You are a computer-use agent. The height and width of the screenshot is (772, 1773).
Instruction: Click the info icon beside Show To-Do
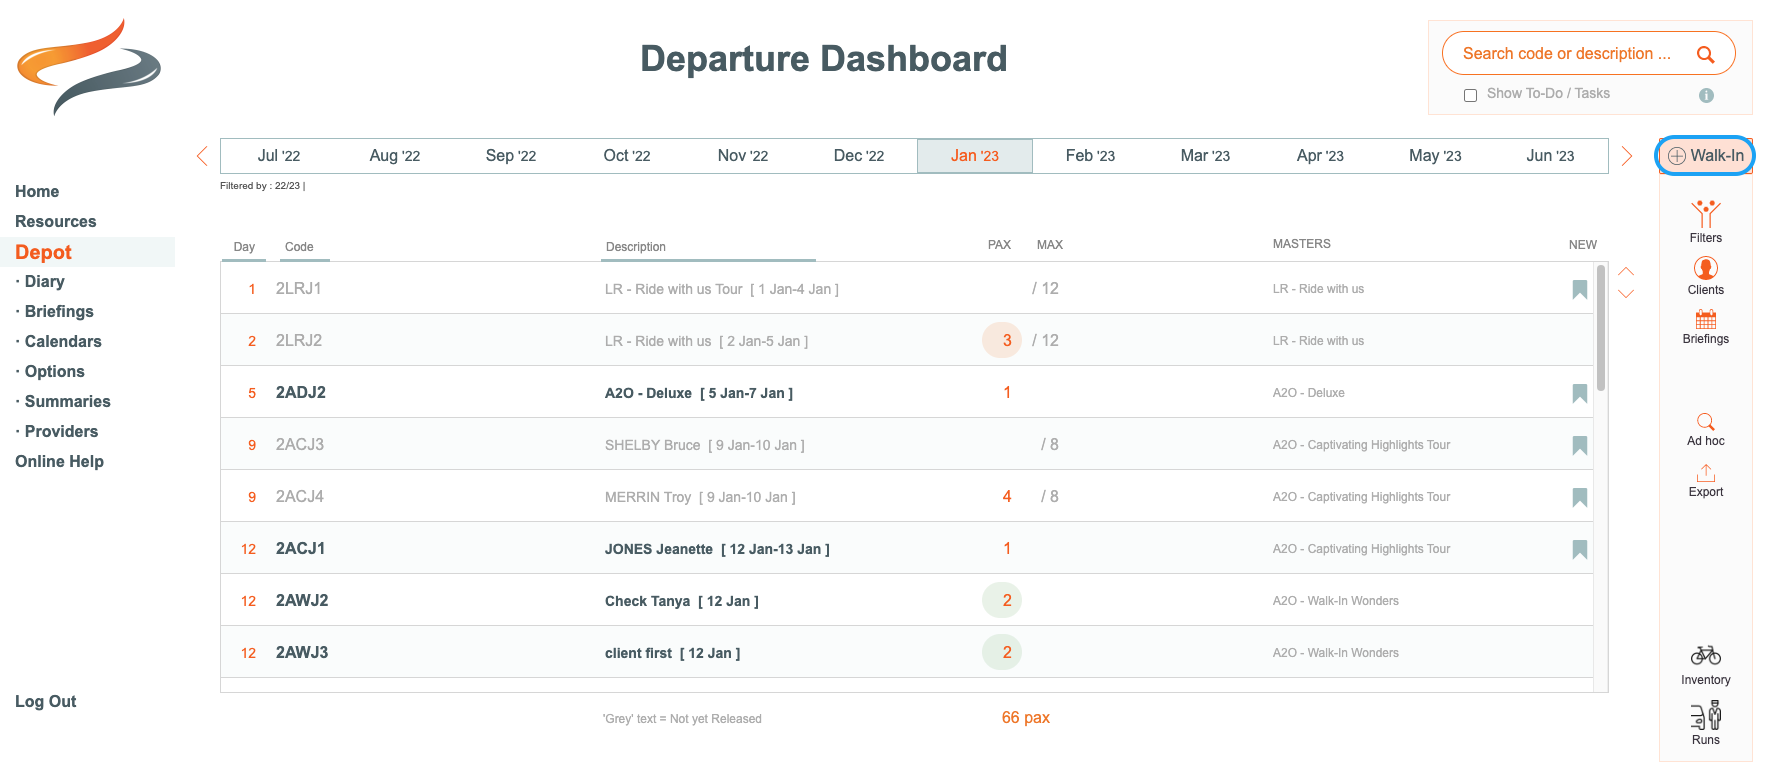point(1706,95)
